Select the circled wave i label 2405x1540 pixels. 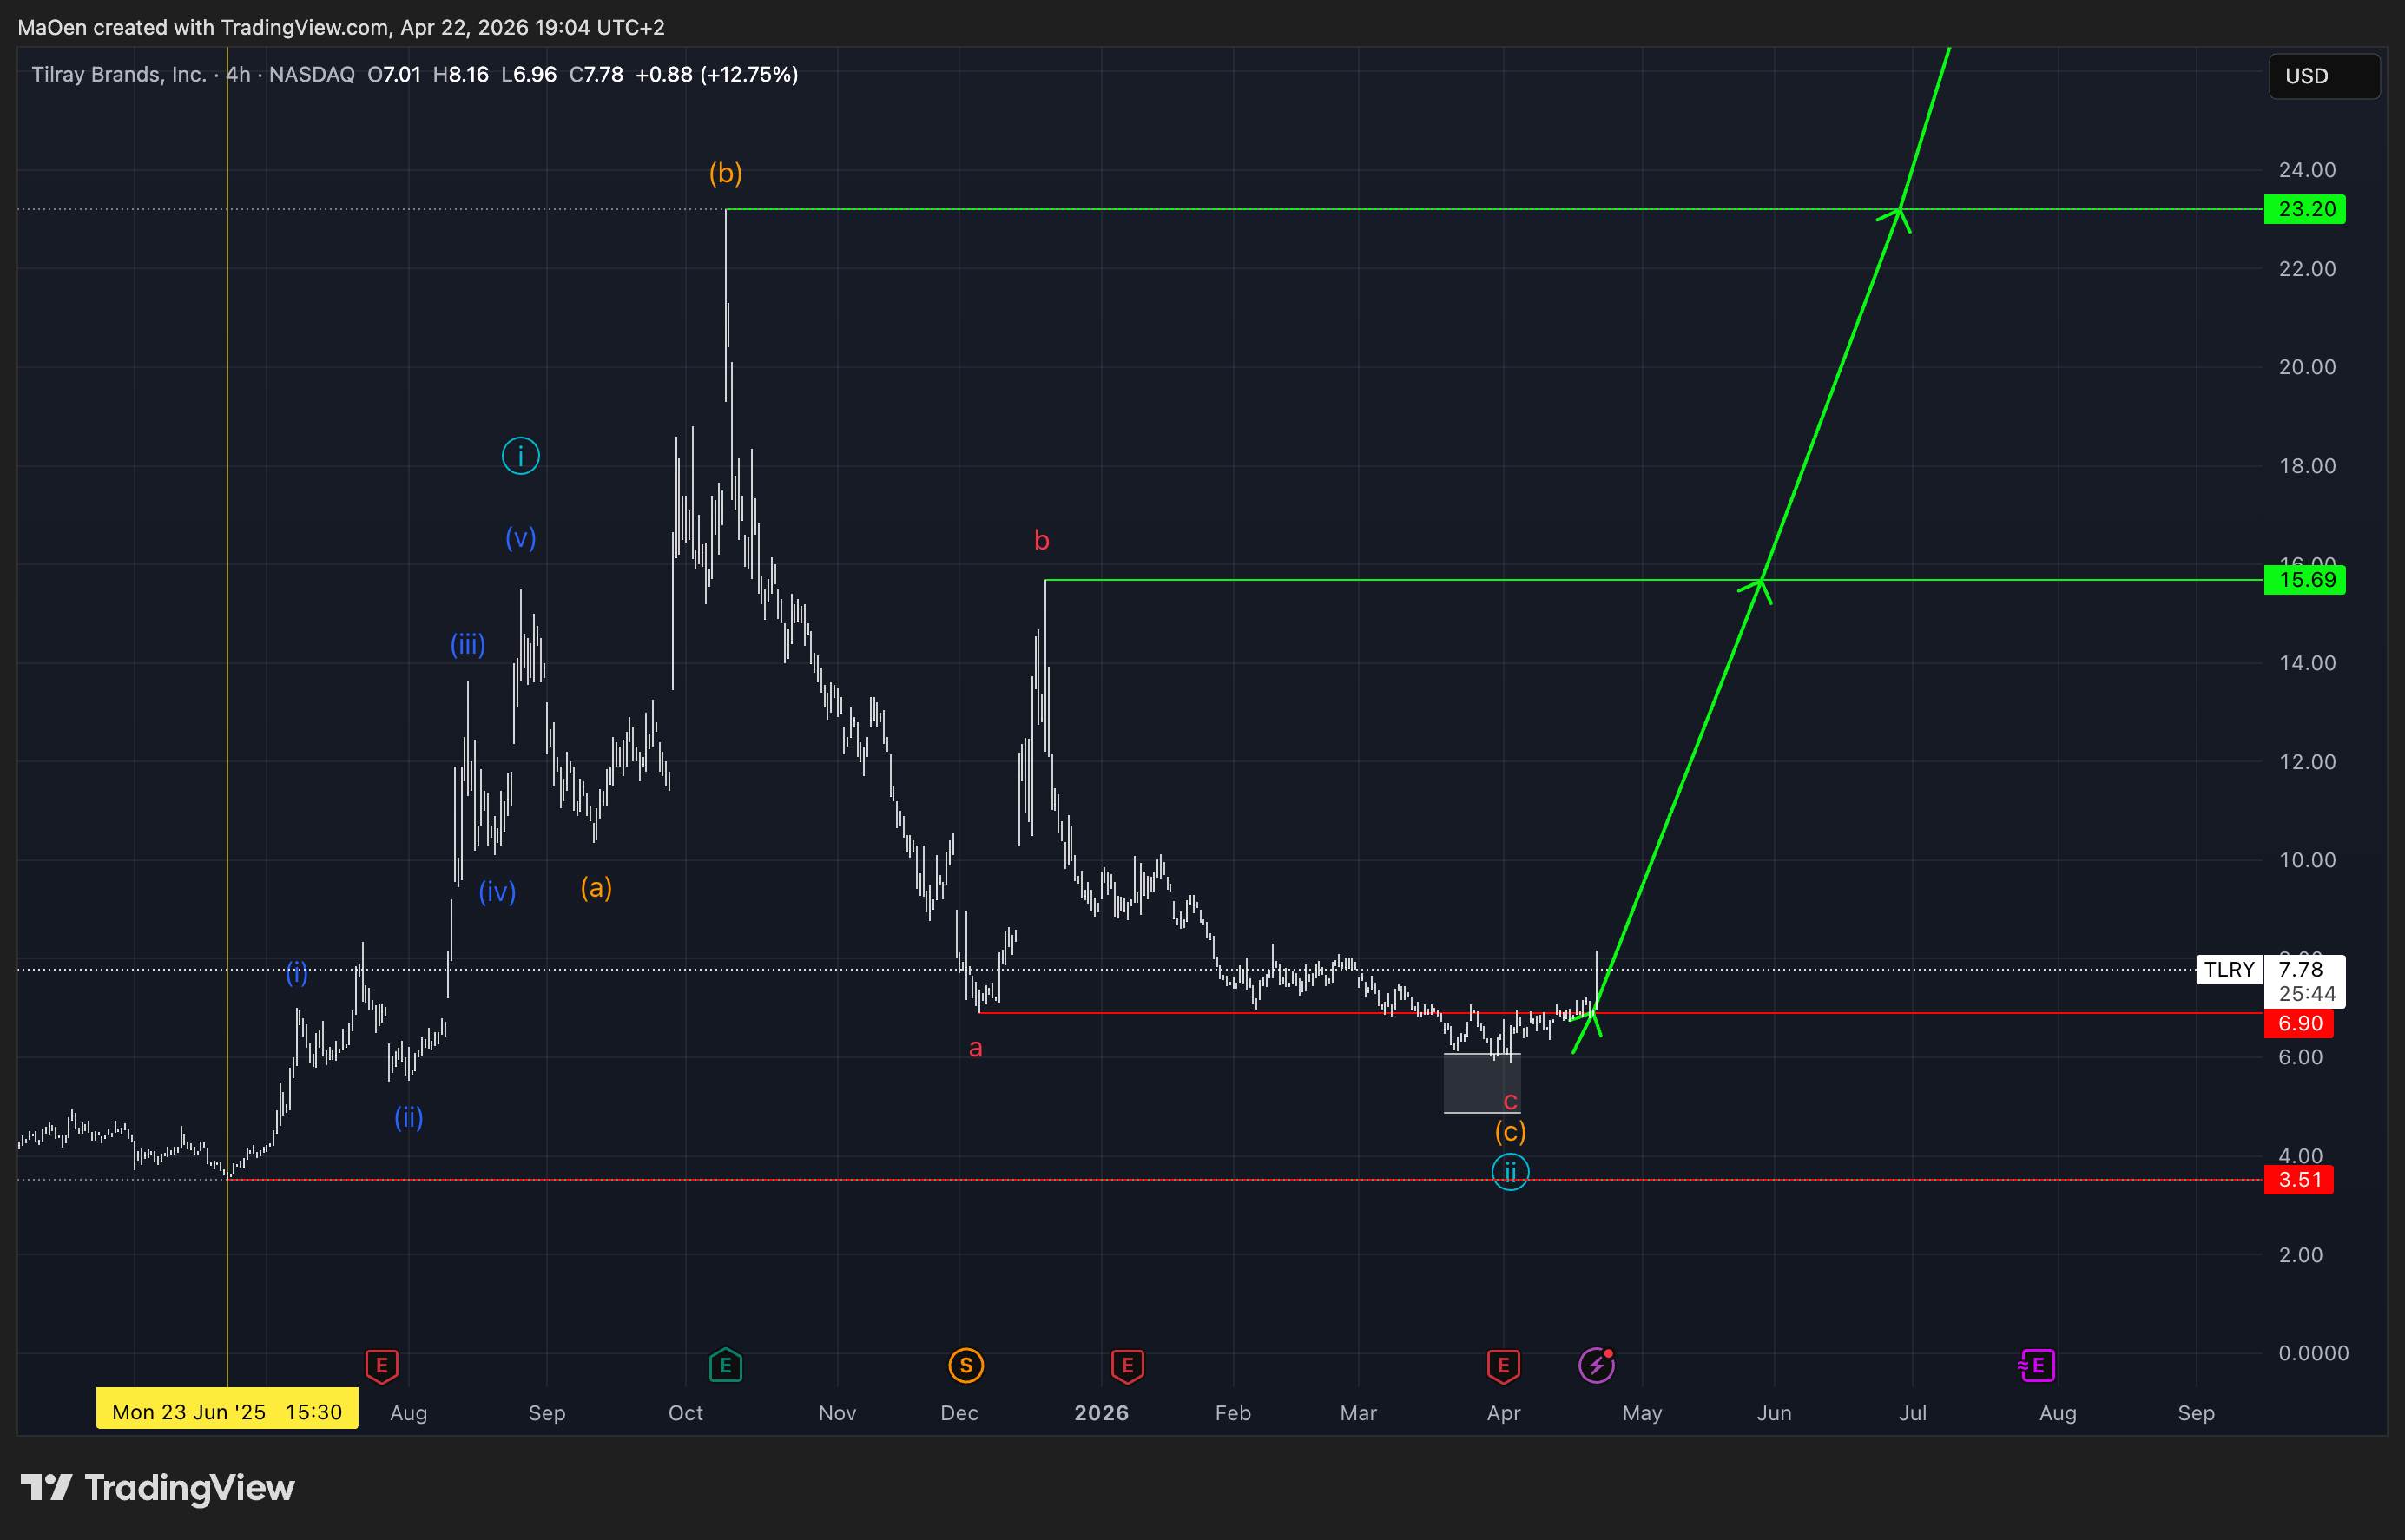520,457
